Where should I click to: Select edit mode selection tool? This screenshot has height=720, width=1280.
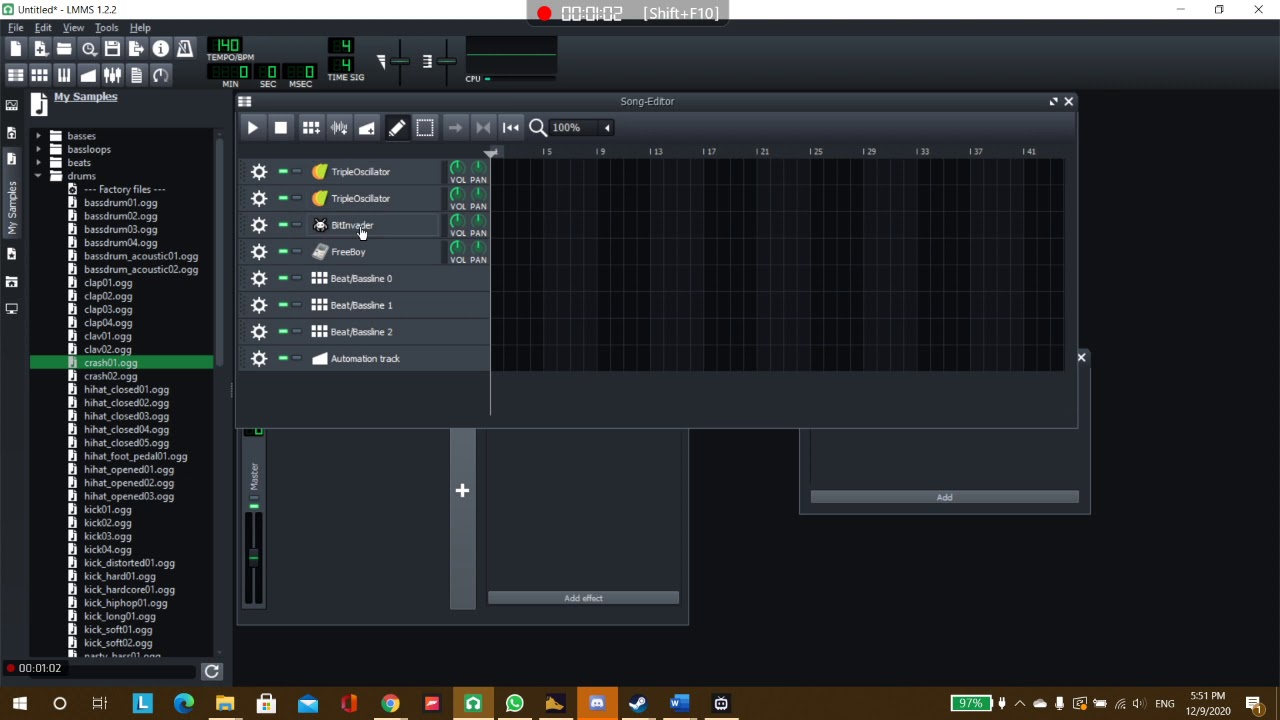pos(425,128)
